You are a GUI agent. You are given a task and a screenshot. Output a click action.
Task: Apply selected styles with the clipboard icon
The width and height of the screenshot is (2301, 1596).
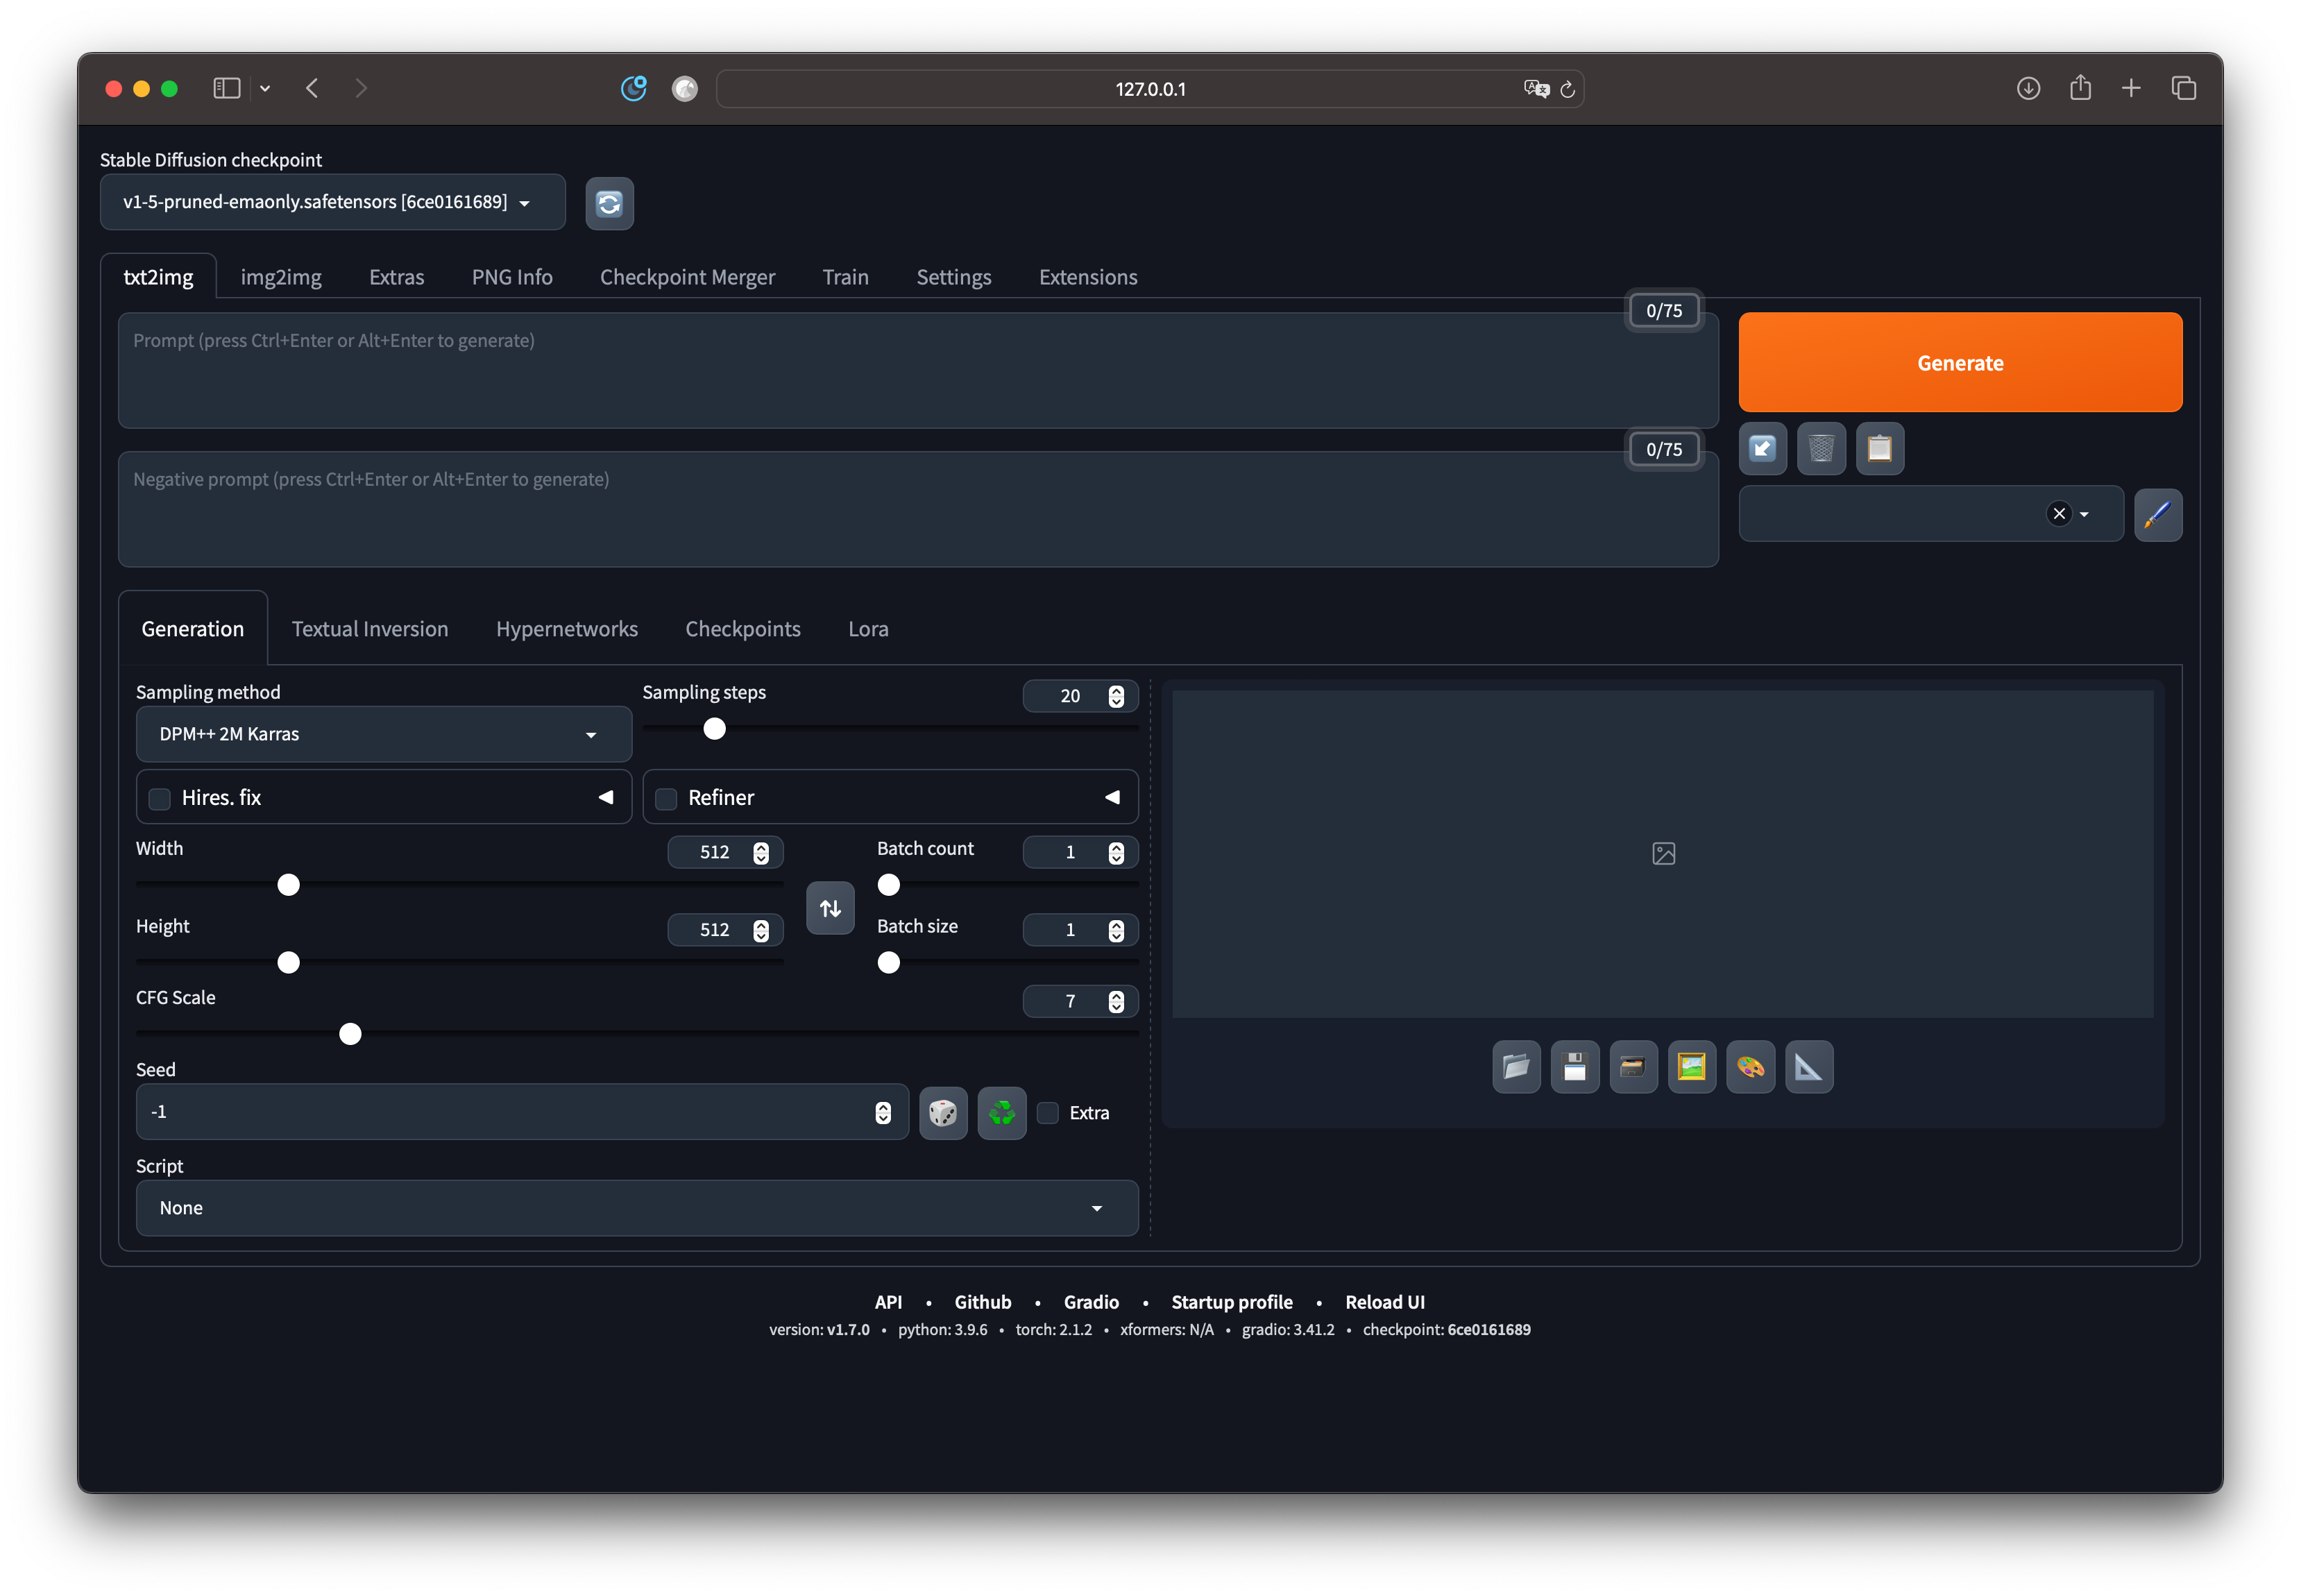pos(1879,448)
